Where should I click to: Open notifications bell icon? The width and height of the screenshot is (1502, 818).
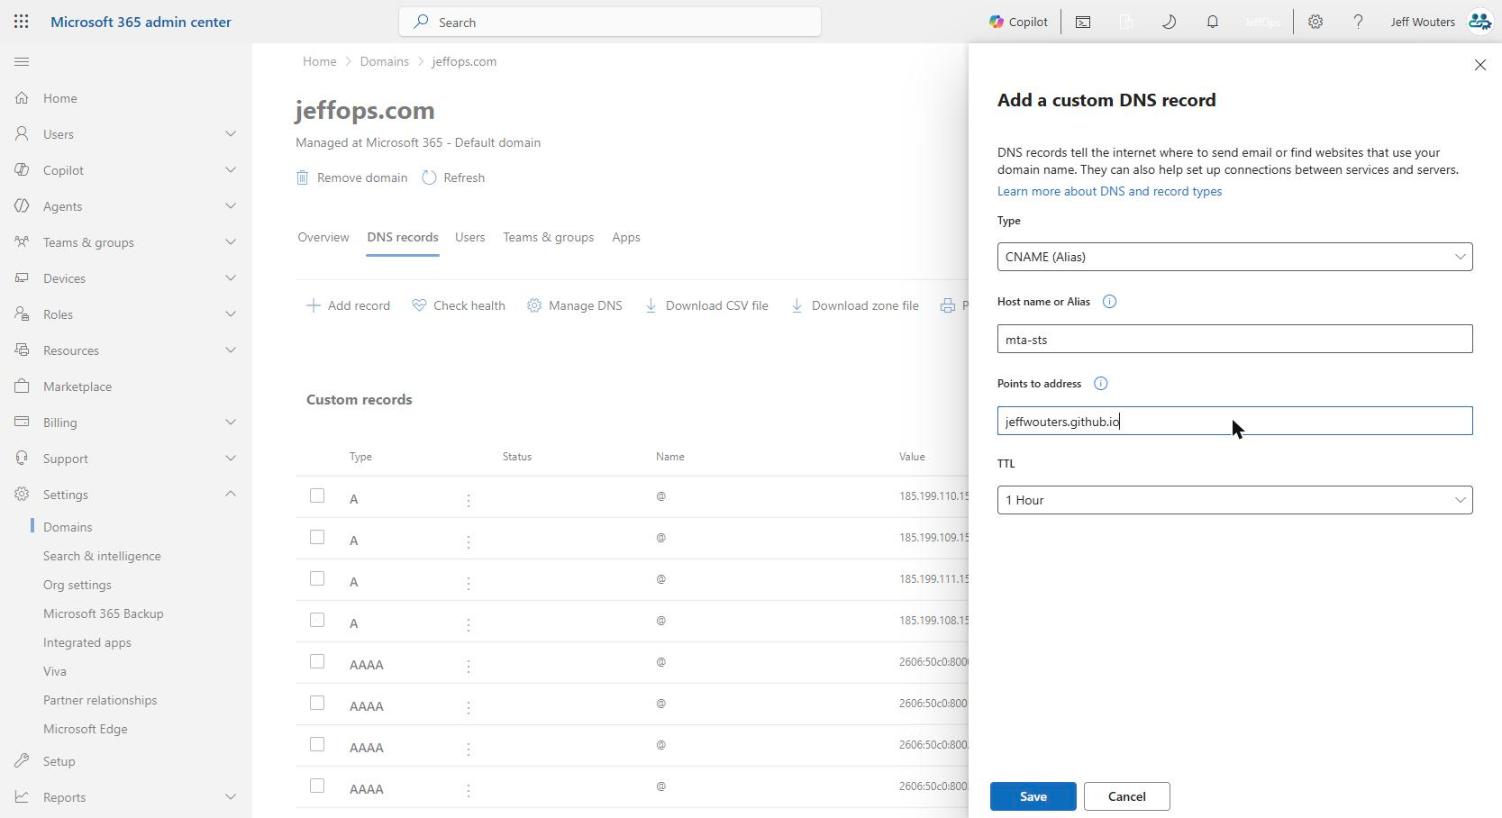click(x=1212, y=22)
